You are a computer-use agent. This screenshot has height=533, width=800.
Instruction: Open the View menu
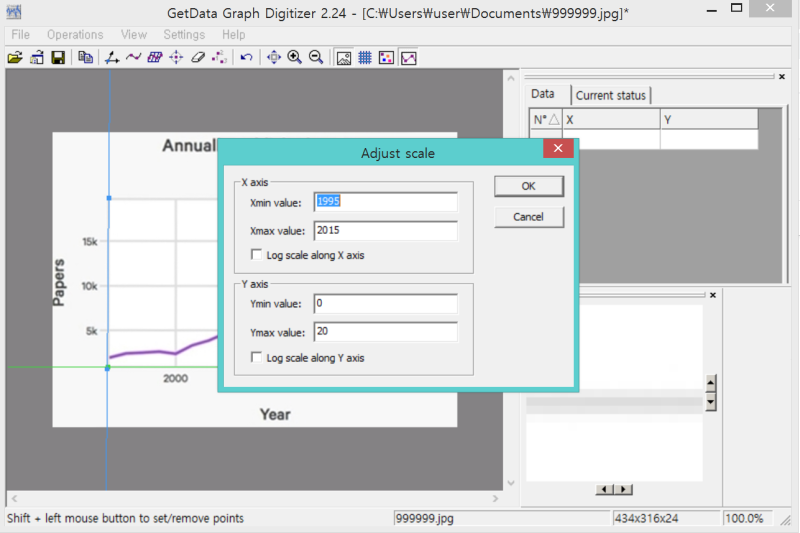[x=134, y=35]
